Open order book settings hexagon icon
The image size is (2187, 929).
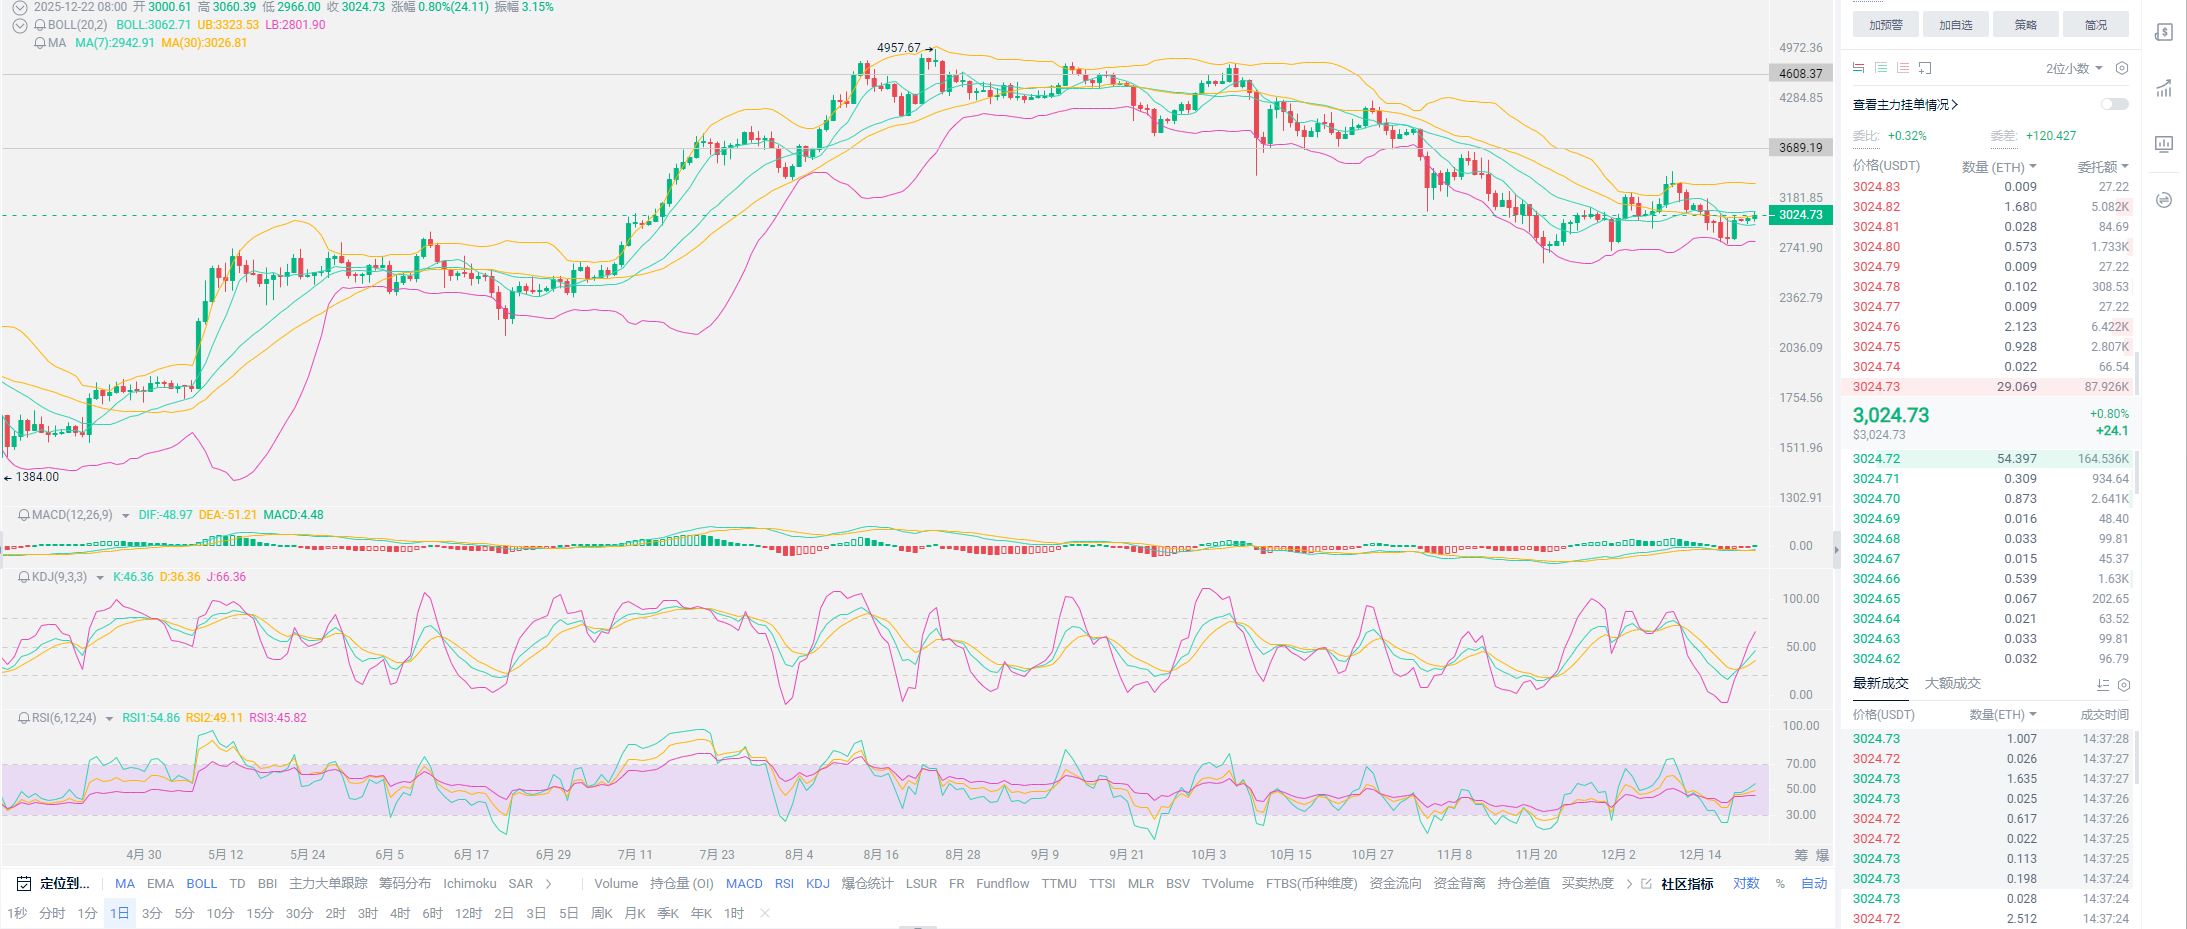pos(2122,68)
